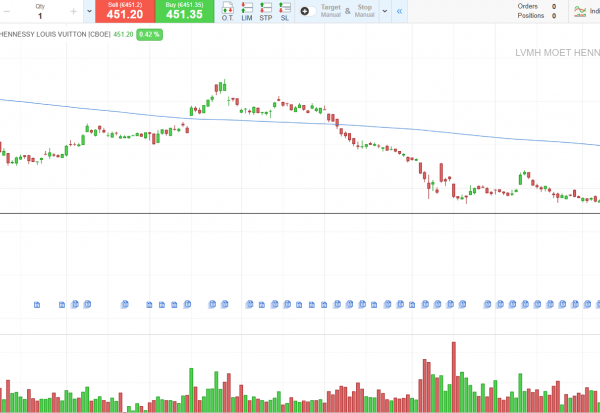Collapse the order toolbar with double chevron
This screenshot has width=600, height=413.
click(400, 11)
